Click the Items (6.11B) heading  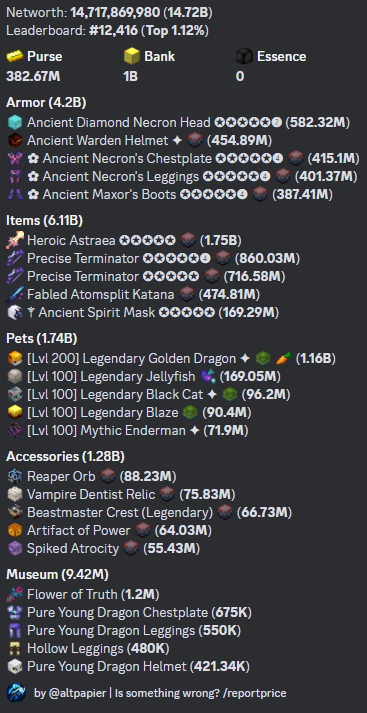pos(45,221)
